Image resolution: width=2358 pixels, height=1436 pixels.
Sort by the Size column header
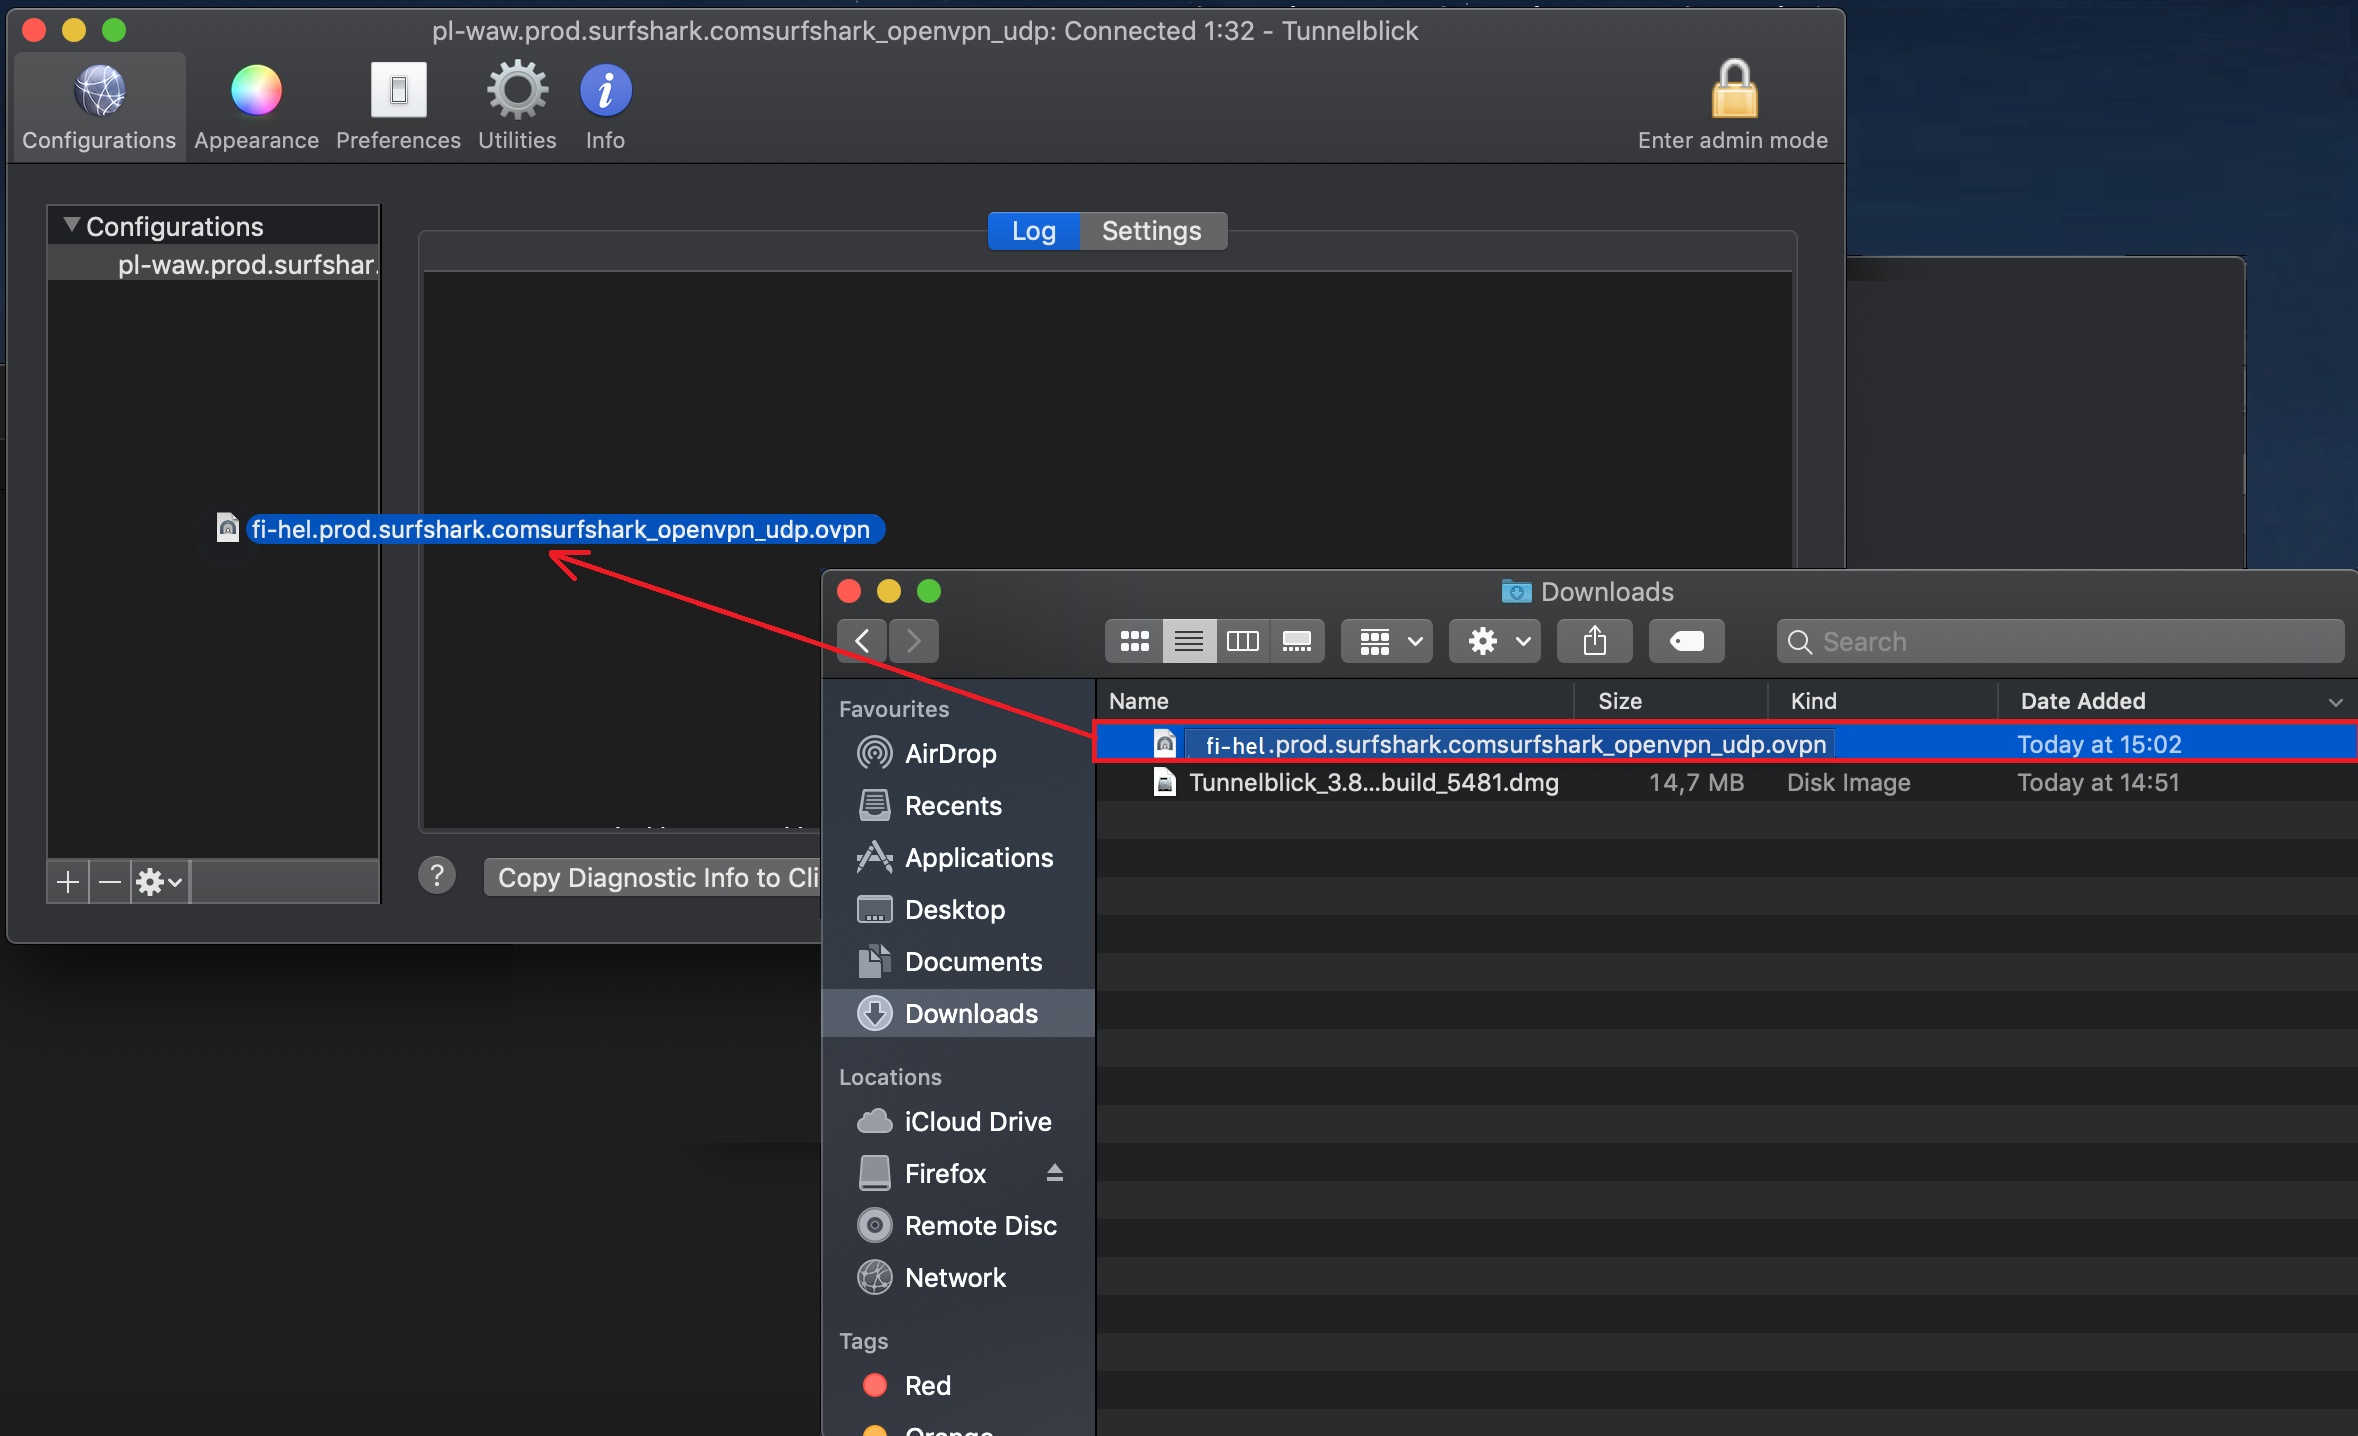click(x=1670, y=701)
